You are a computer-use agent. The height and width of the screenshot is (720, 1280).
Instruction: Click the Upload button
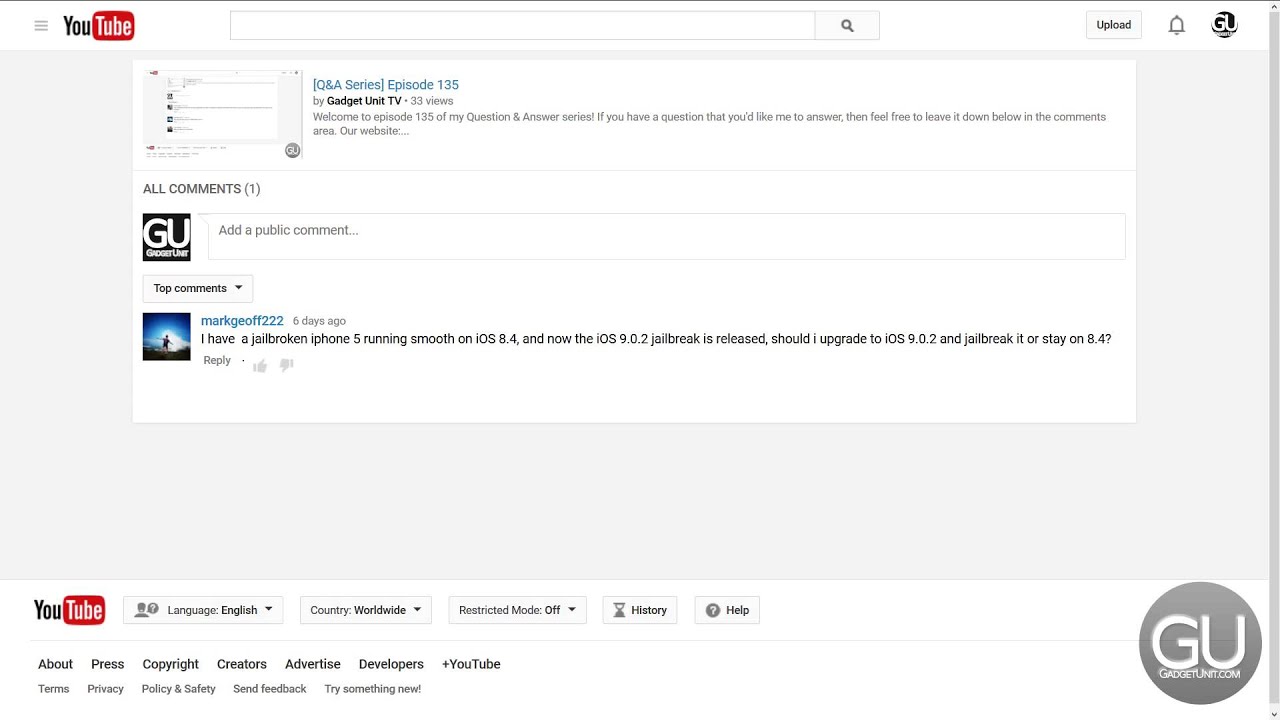tap(1113, 25)
